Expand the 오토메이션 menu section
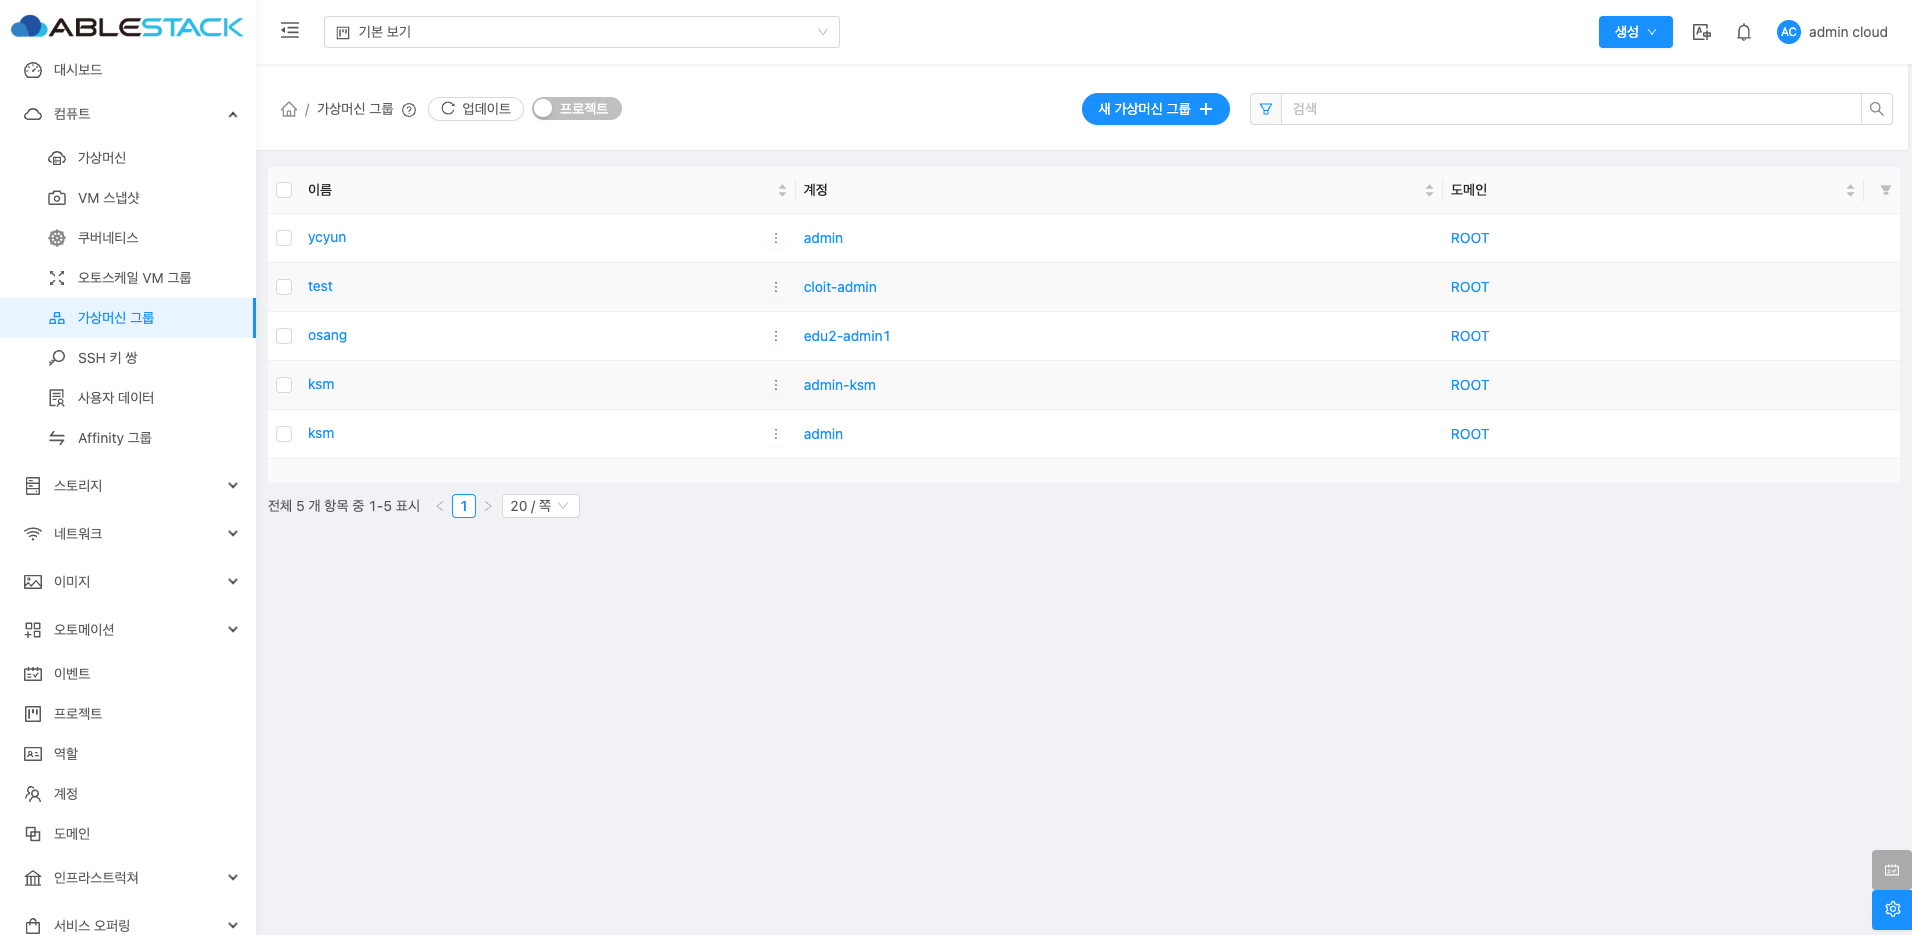This screenshot has width=1912, height=935. click(x=128, y=630)
